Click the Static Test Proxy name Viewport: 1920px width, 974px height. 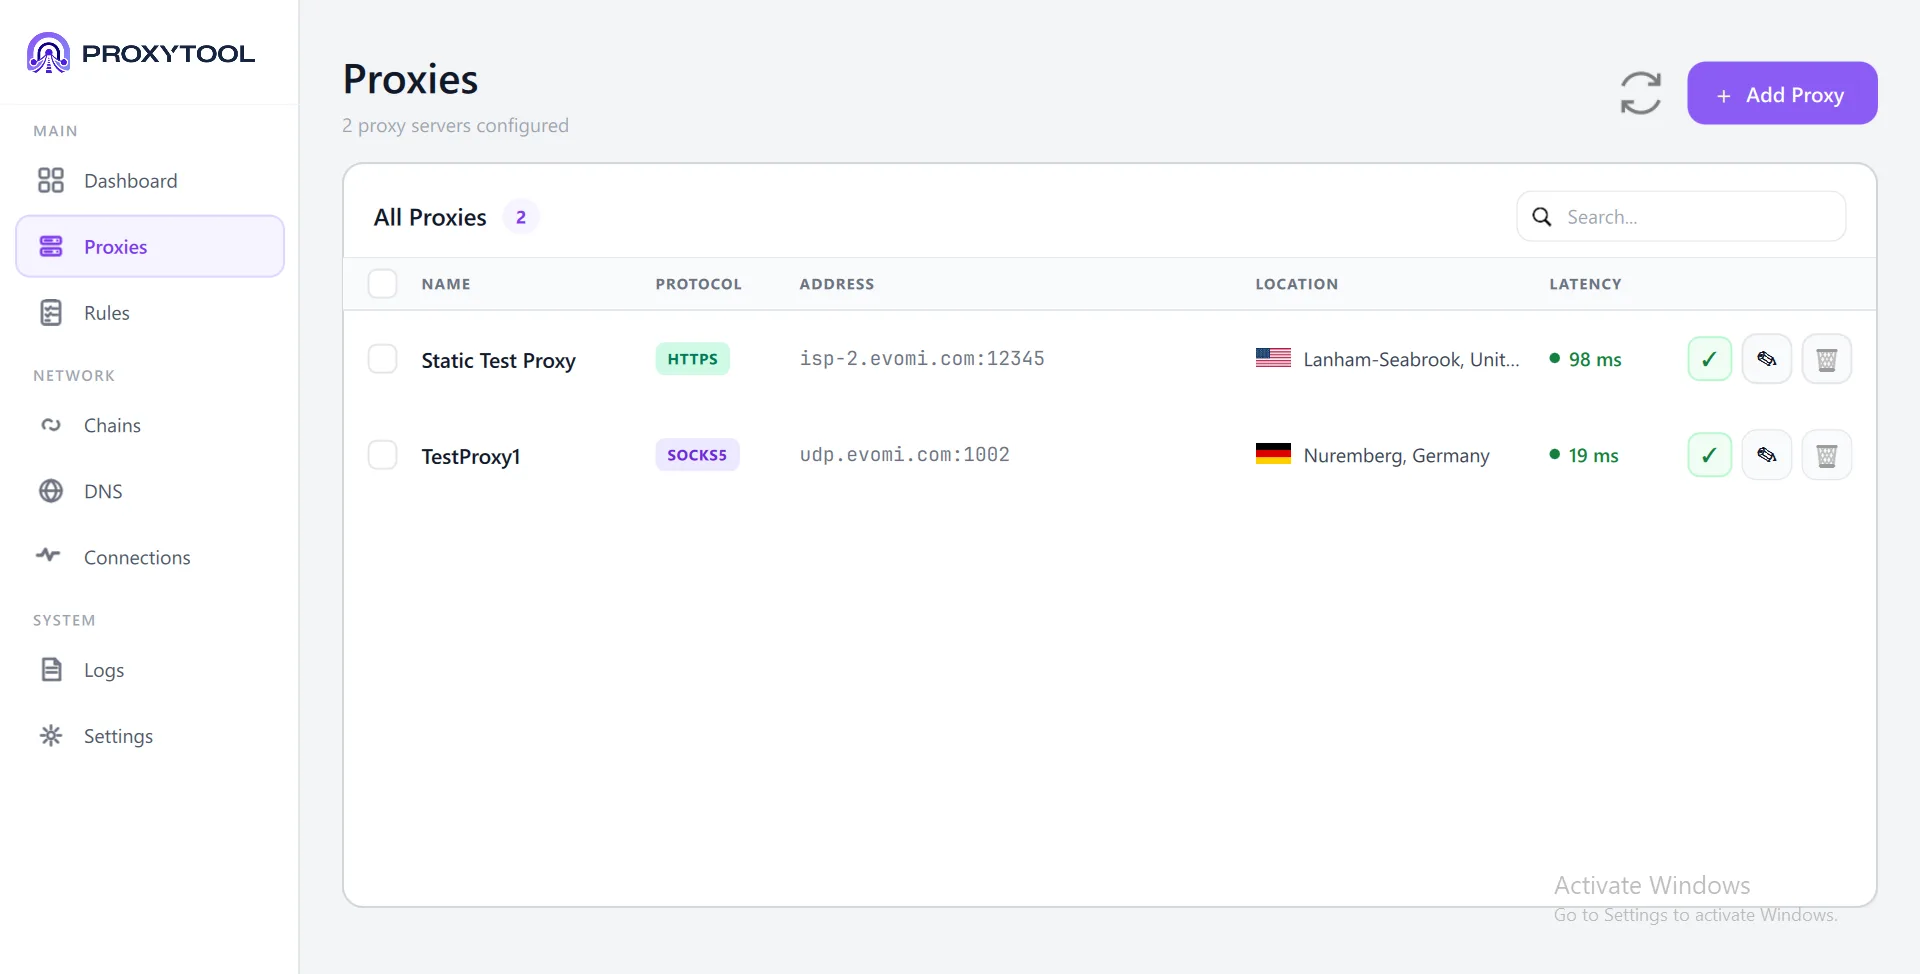point(498,360)
